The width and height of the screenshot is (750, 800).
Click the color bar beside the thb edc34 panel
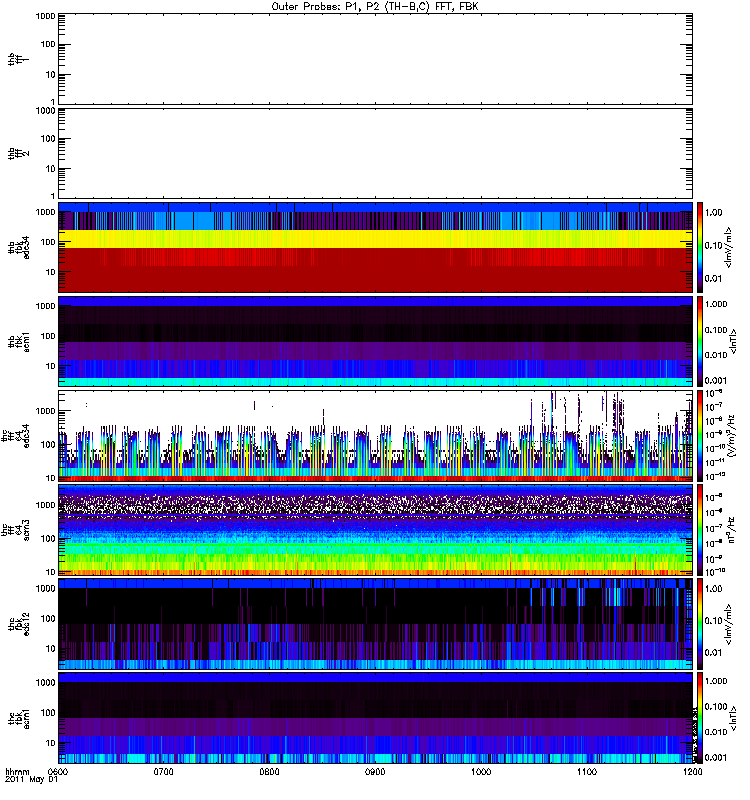pos(701,246)
